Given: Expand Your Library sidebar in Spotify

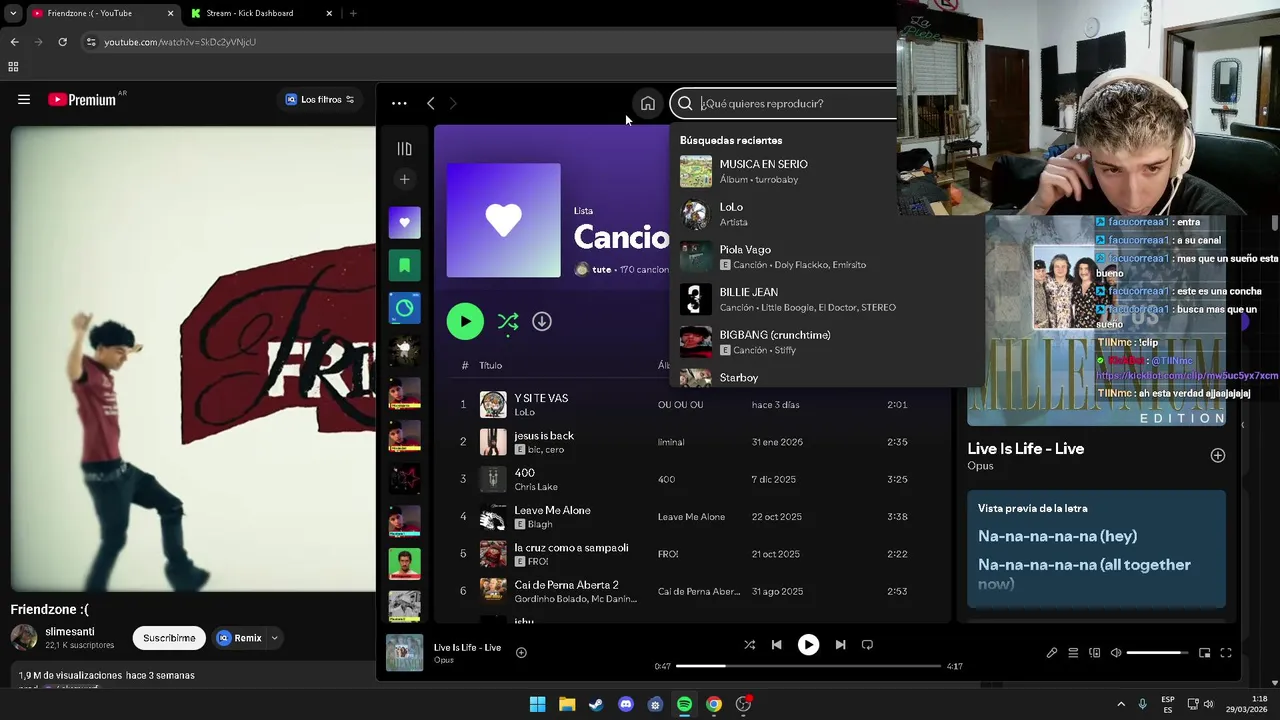Looking at the screenshot, I should 404,149.
